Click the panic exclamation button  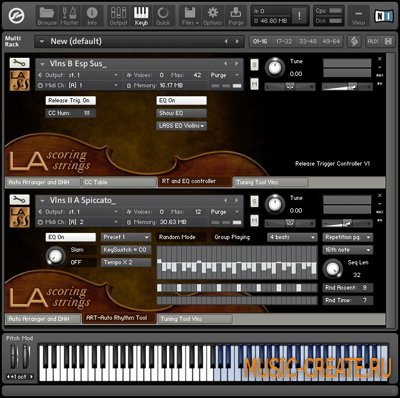click(299, 15)
